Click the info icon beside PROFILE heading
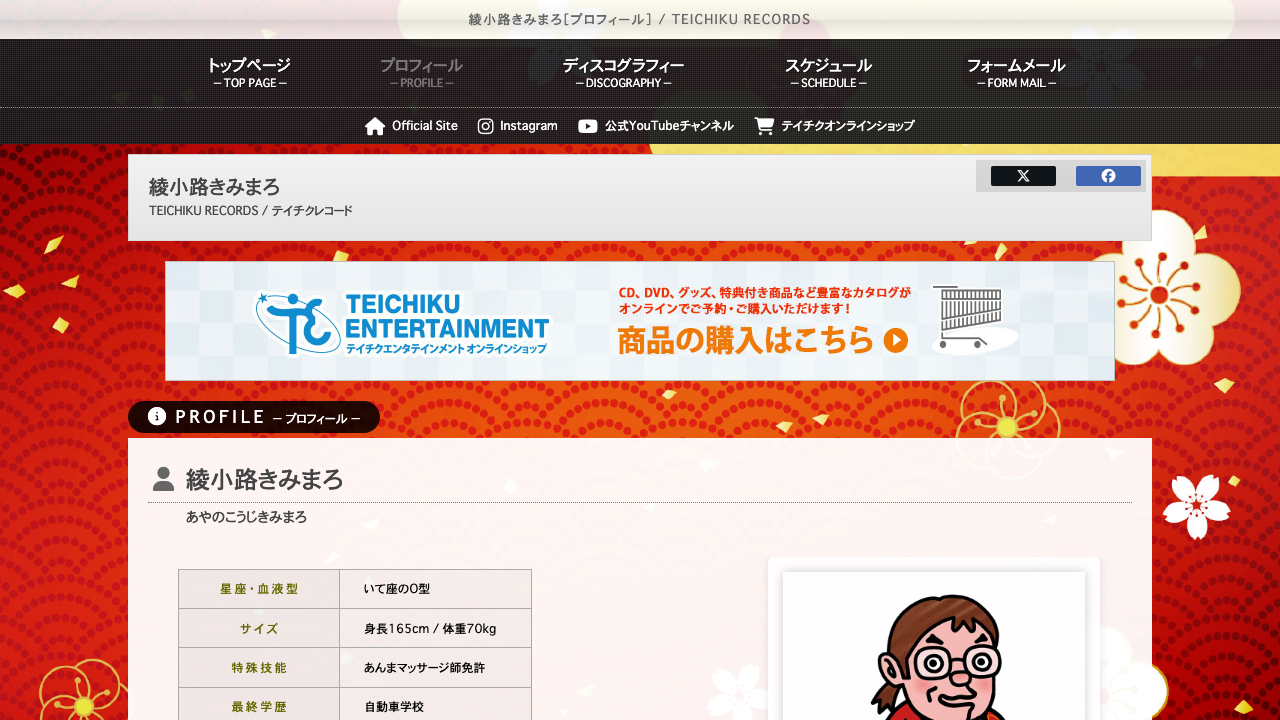 point(157,417)
